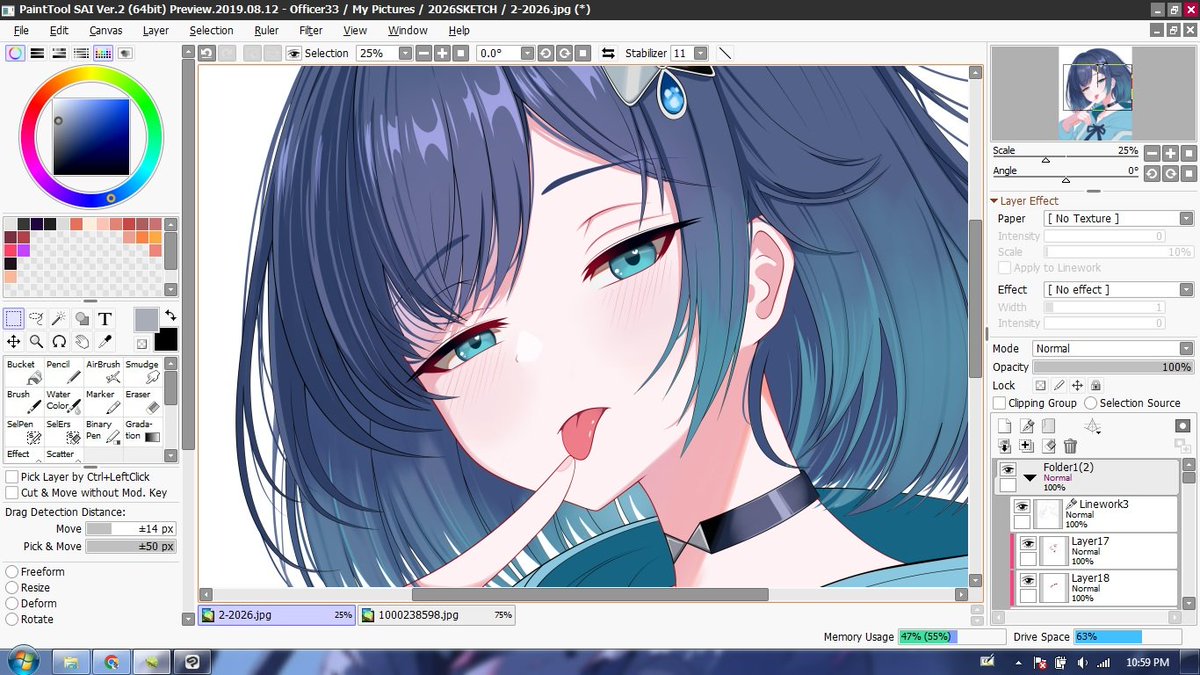
Task: Hide the Linework3 layer
Action: point(1022,506)
